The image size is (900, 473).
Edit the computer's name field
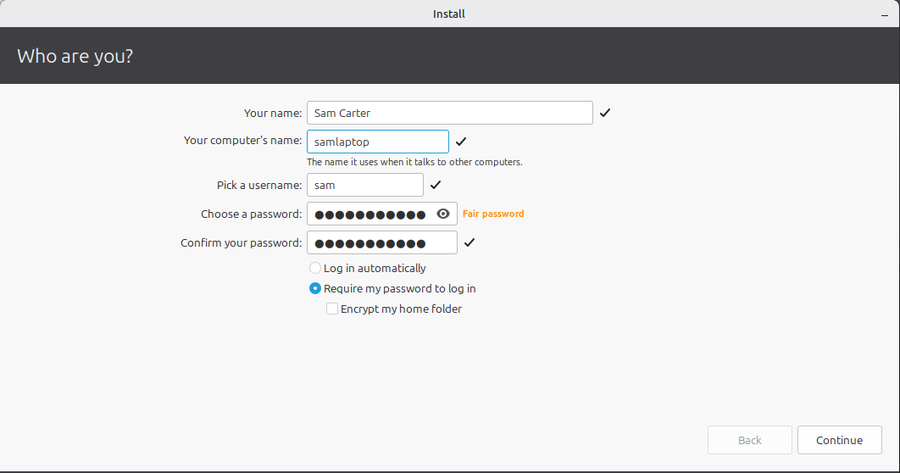pyautogui.click(x=378, y=142)
